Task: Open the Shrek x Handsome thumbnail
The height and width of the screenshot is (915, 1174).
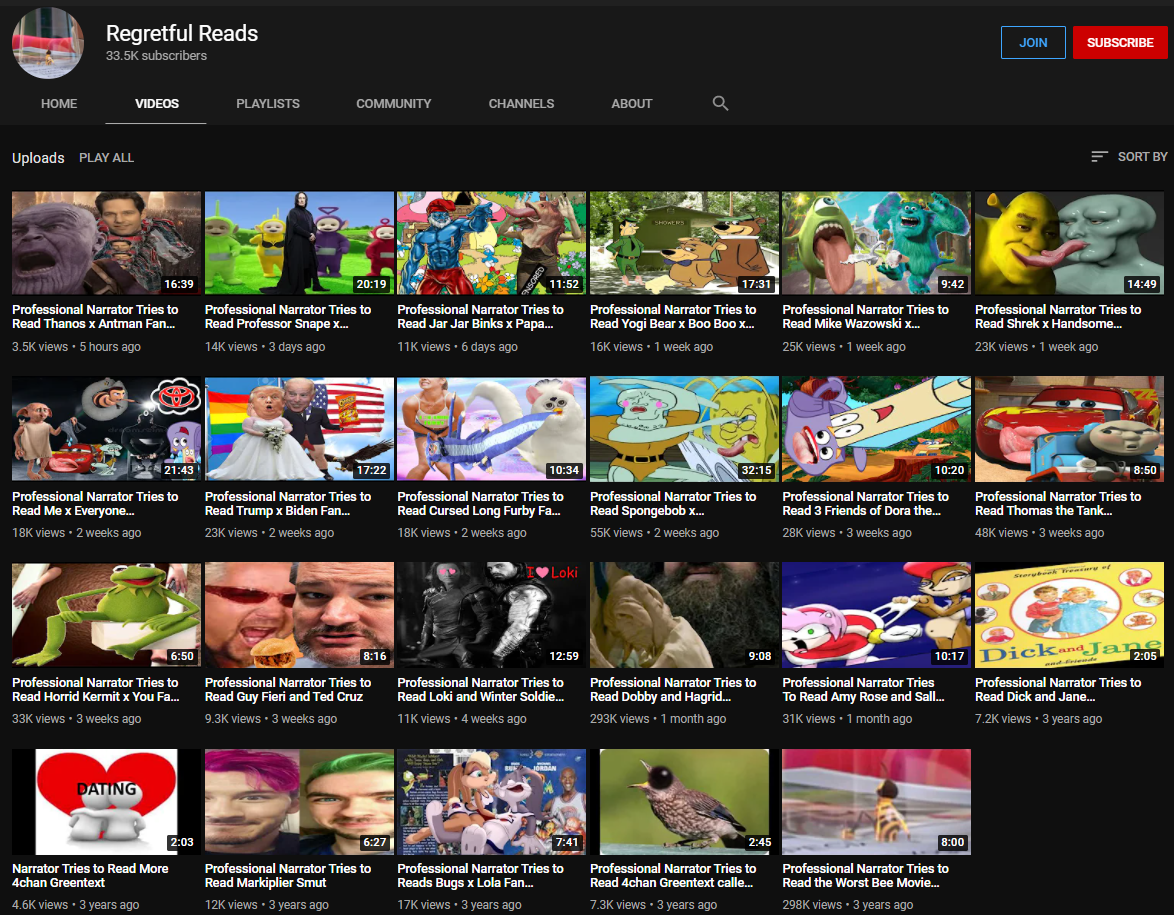Action: [x=1069, y=243]
